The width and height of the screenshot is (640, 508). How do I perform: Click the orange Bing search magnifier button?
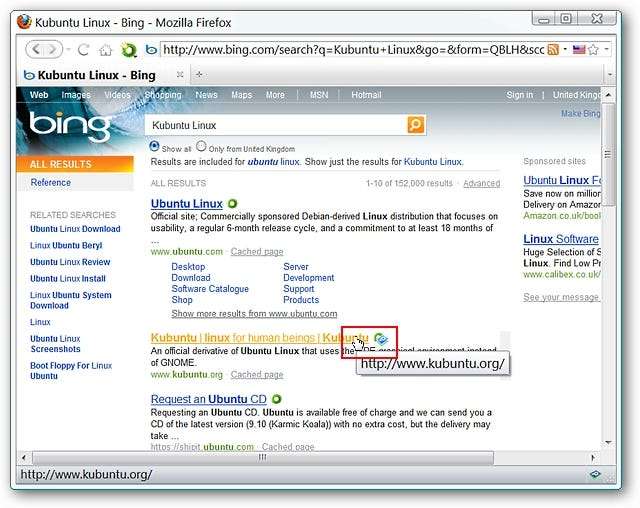pos(416,124)
